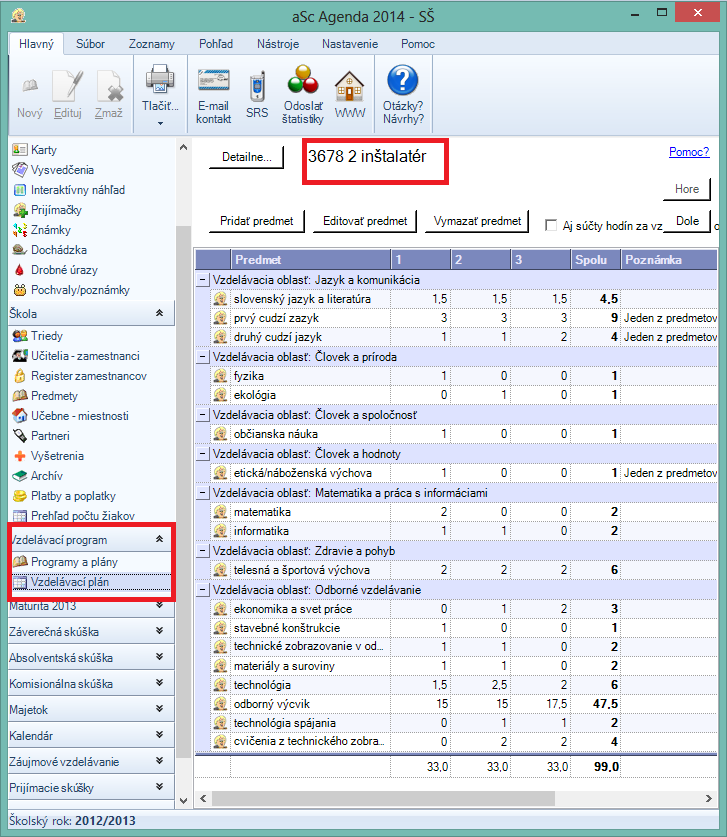Select Vzdelávací plán item
The width and height of the screenshot is (727, 837).
[91, 582]
